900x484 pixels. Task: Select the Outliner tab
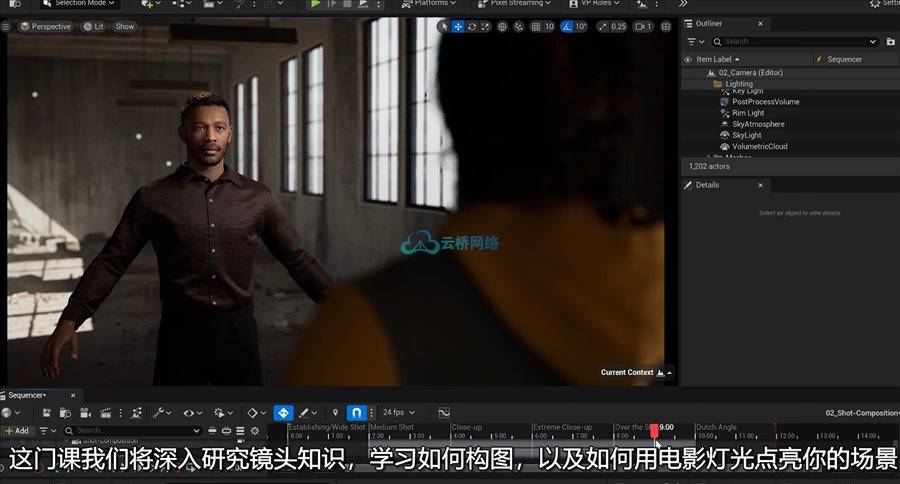(708, 24)
